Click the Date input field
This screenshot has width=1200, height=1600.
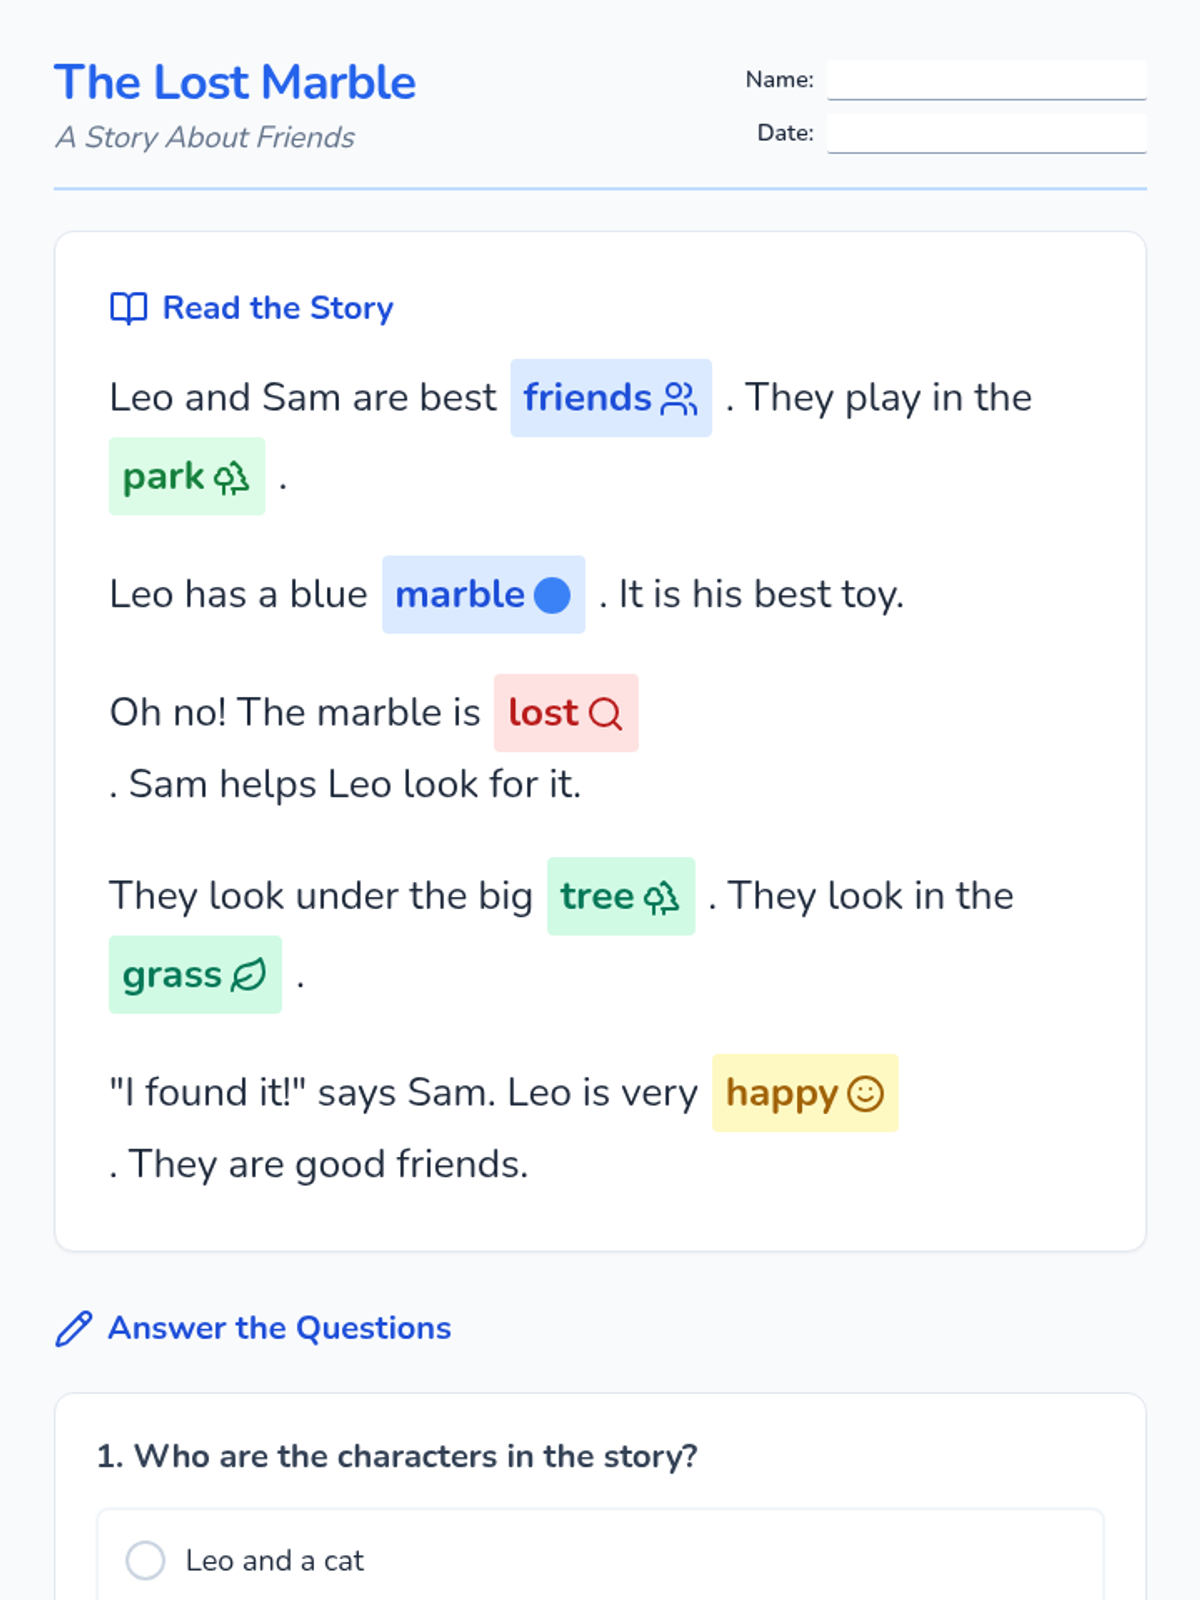(986, 133)
